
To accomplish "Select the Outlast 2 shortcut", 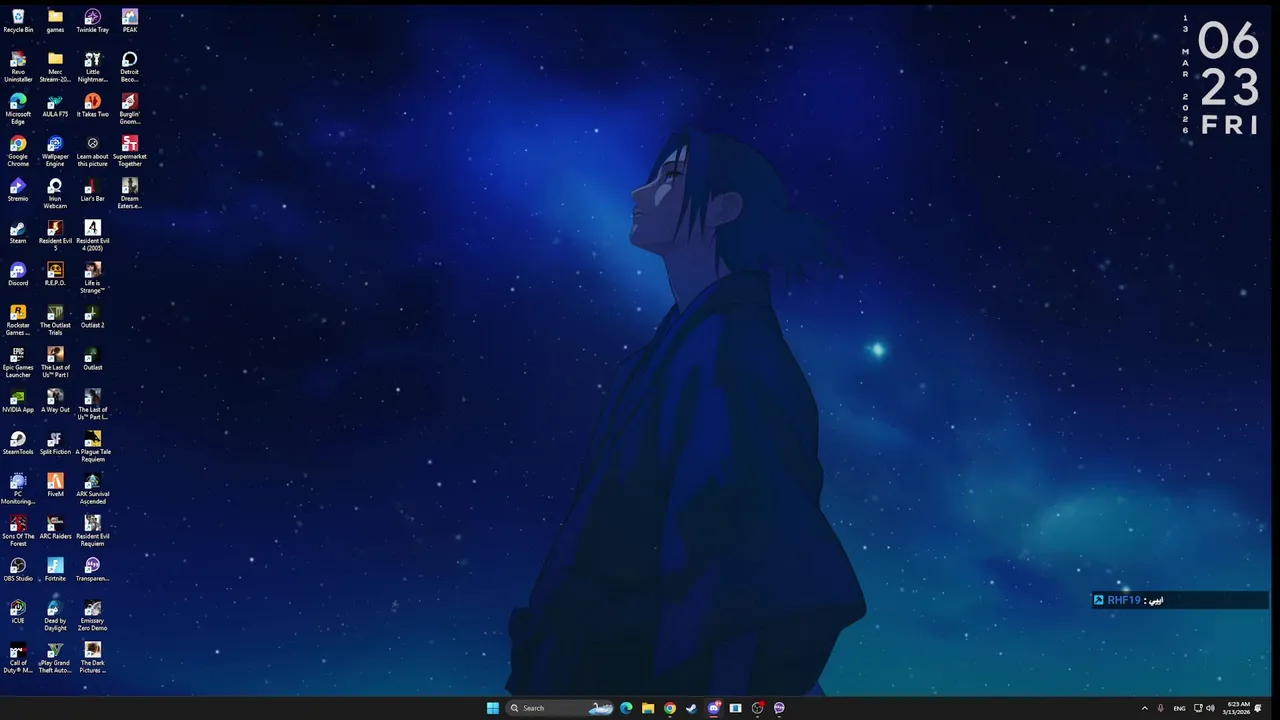I will point(92,317).
